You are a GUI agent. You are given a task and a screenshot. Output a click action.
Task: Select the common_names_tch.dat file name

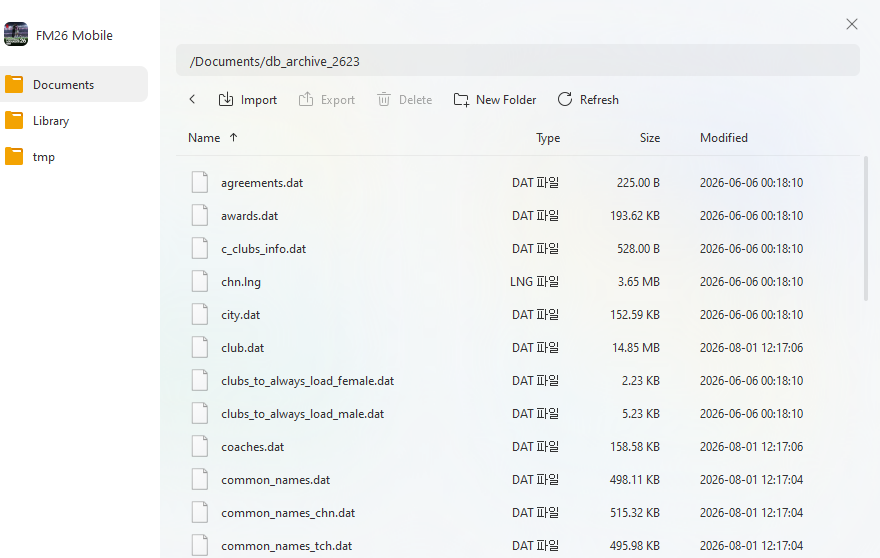(286, 546)
